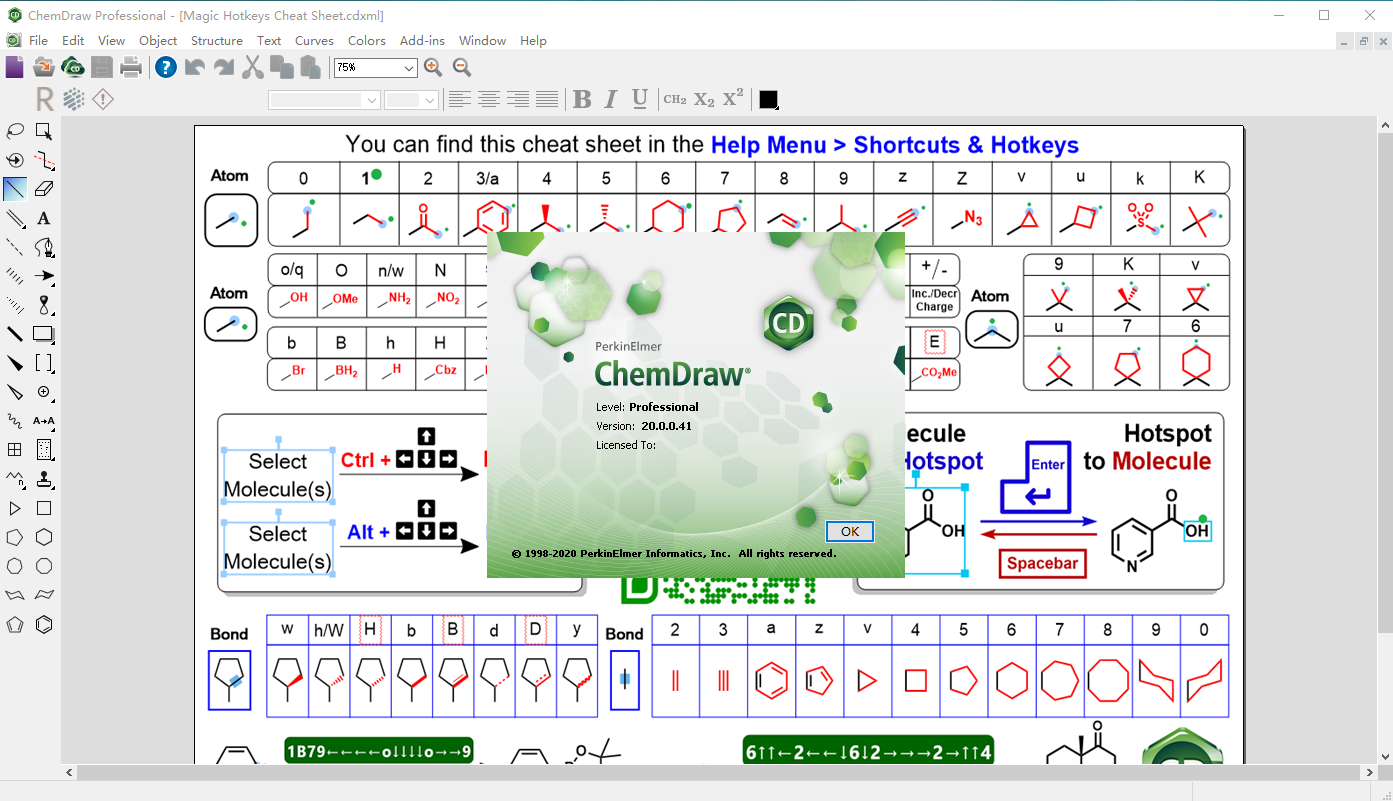Screen dimensions: 1393x801
Task: Open the 75% zoom level dropdown
Action: coord(409,67)
